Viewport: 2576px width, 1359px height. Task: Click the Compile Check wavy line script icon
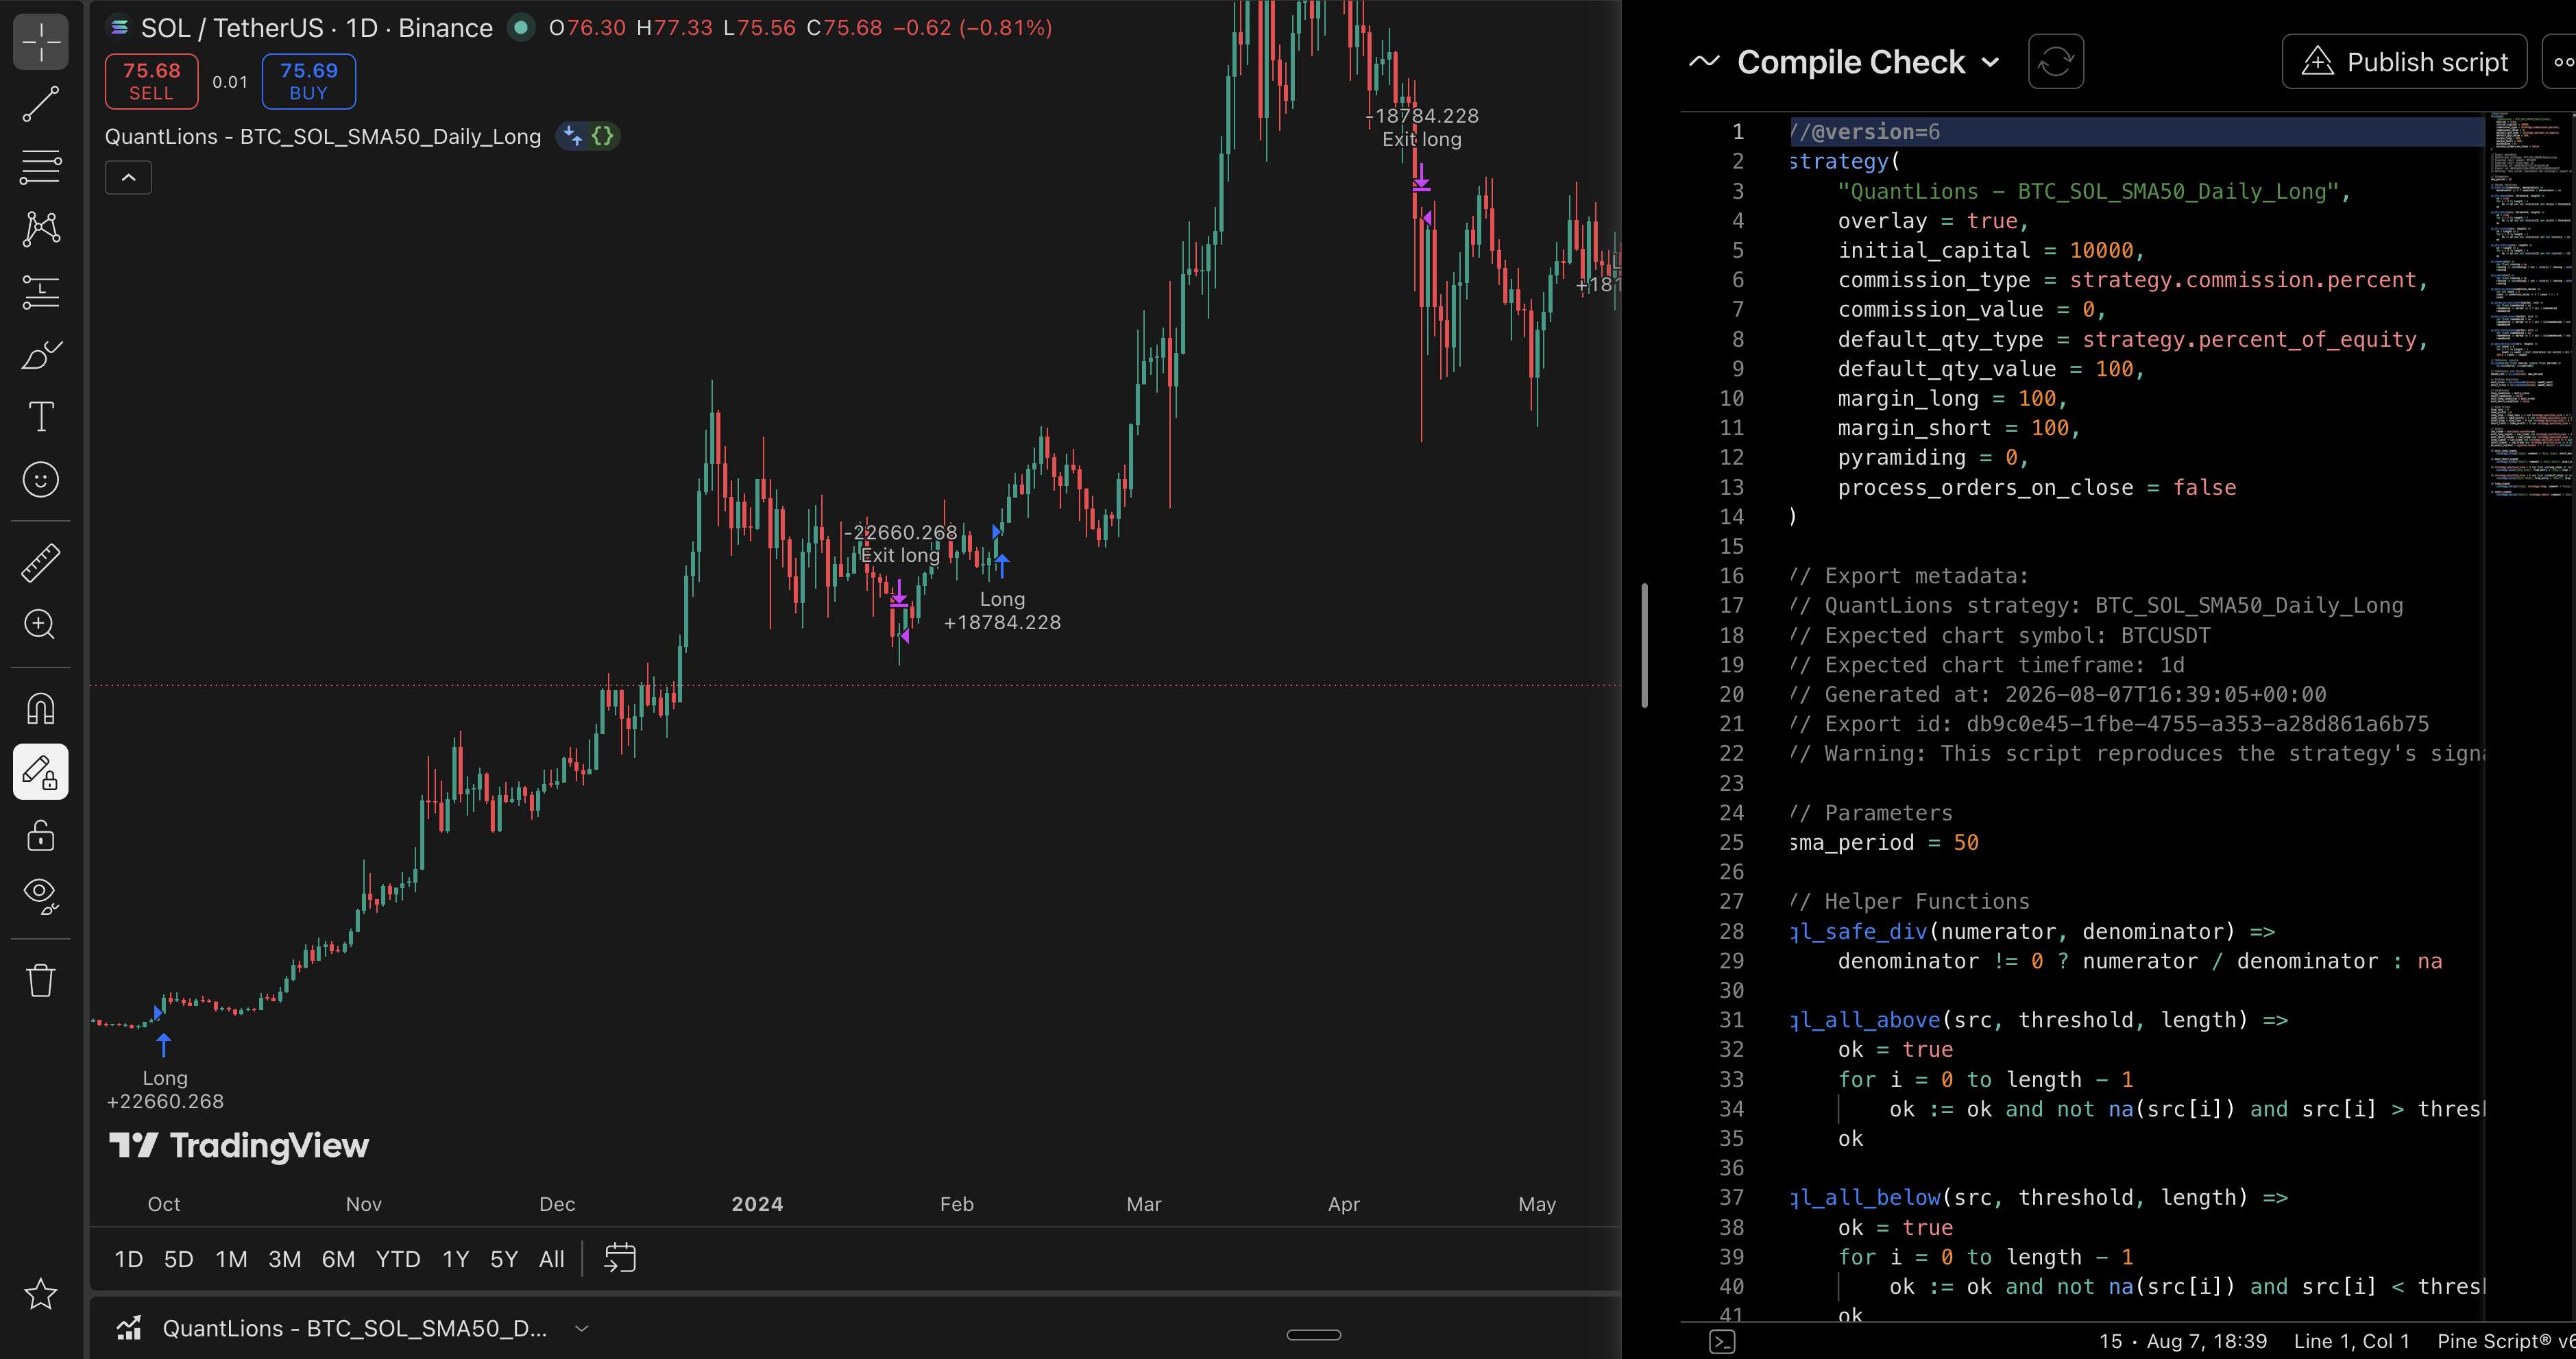pyautogui.click(x=1704, y=62)
